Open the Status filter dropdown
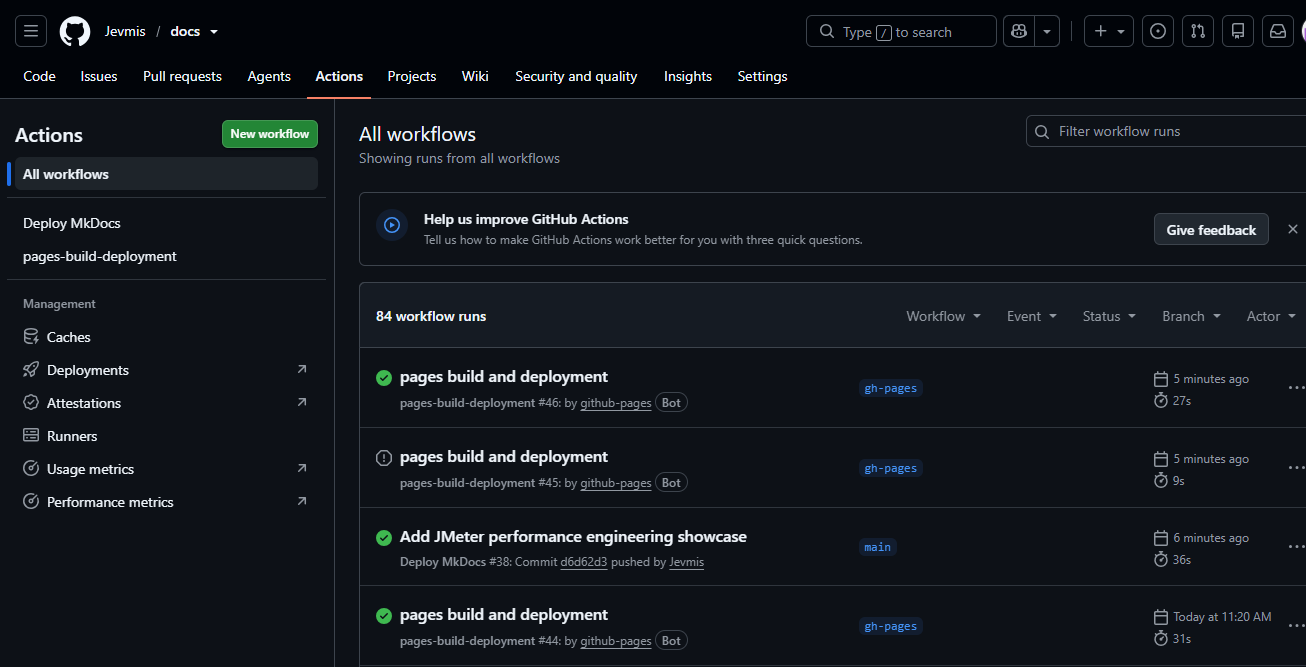 (x=1109, y=316)
